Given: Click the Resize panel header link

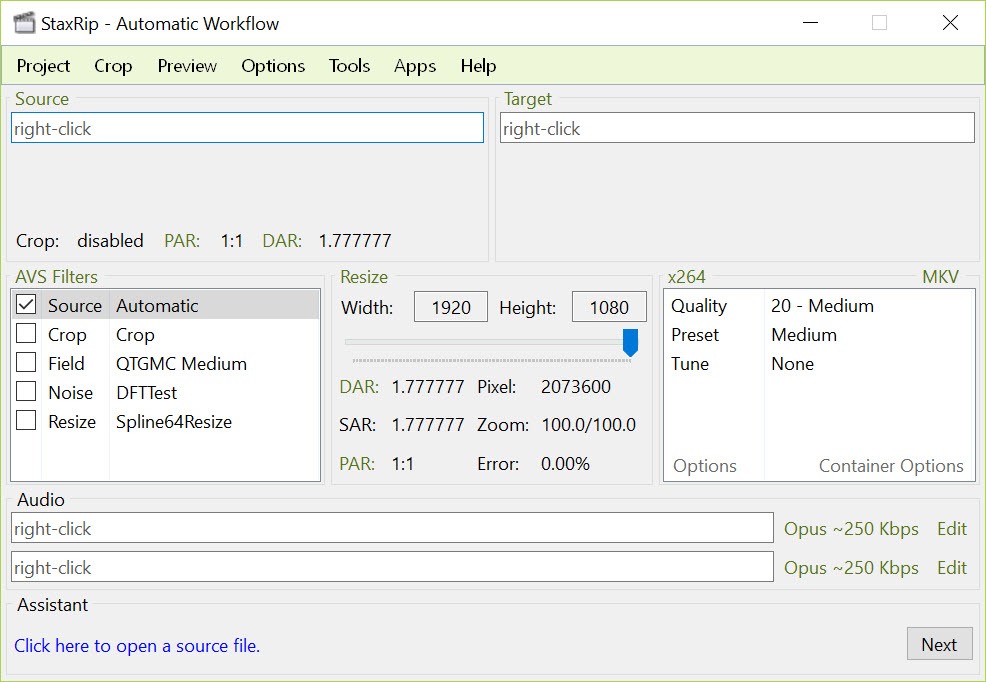Looking at the screenshot, I should coord(364,277).
